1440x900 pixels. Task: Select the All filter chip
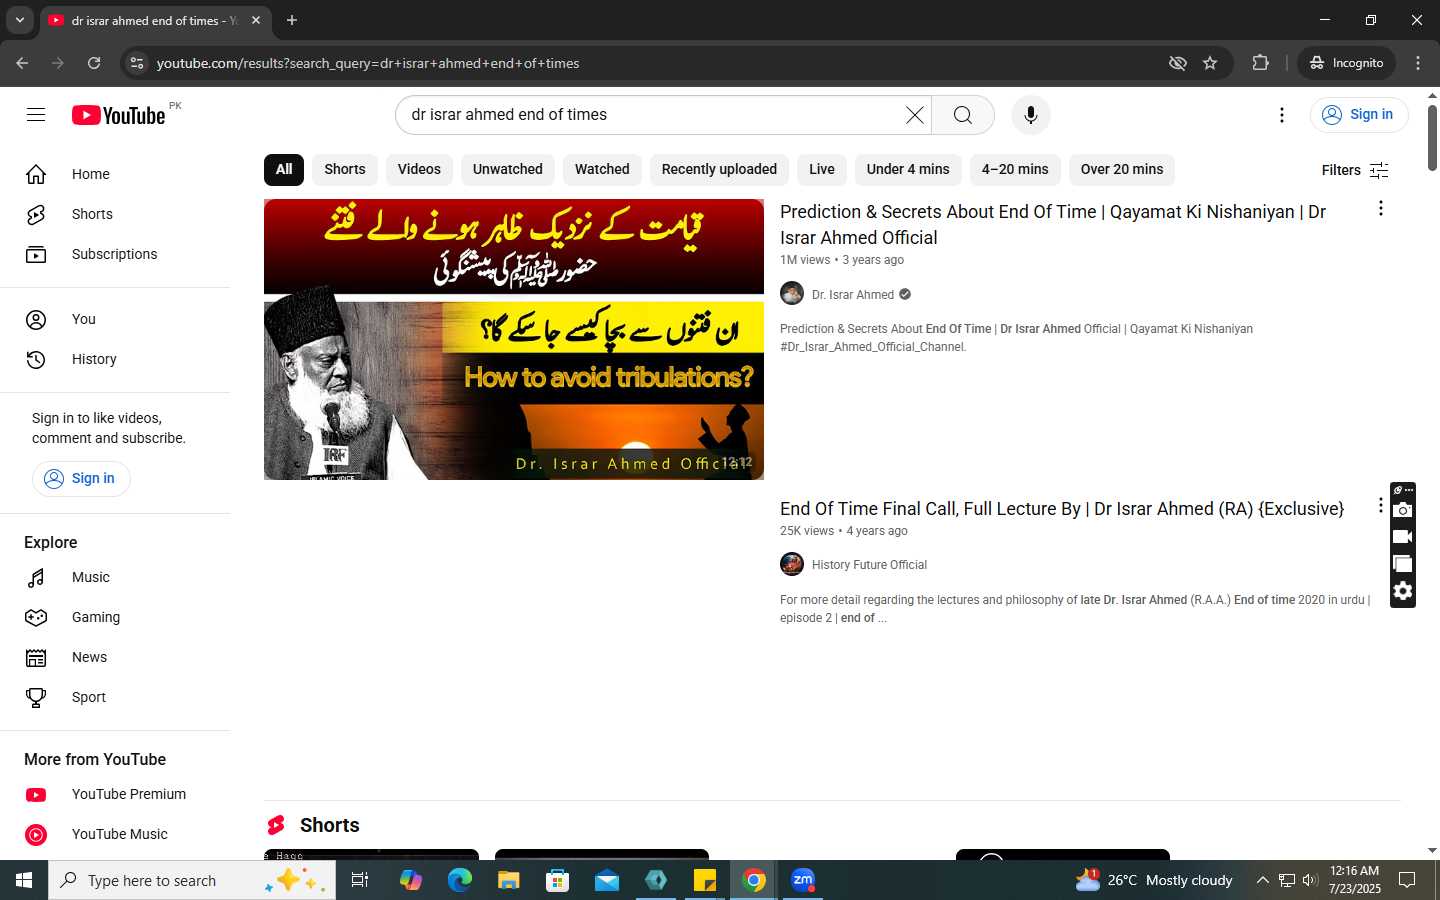pyautogui.click(x=284, y=169)
